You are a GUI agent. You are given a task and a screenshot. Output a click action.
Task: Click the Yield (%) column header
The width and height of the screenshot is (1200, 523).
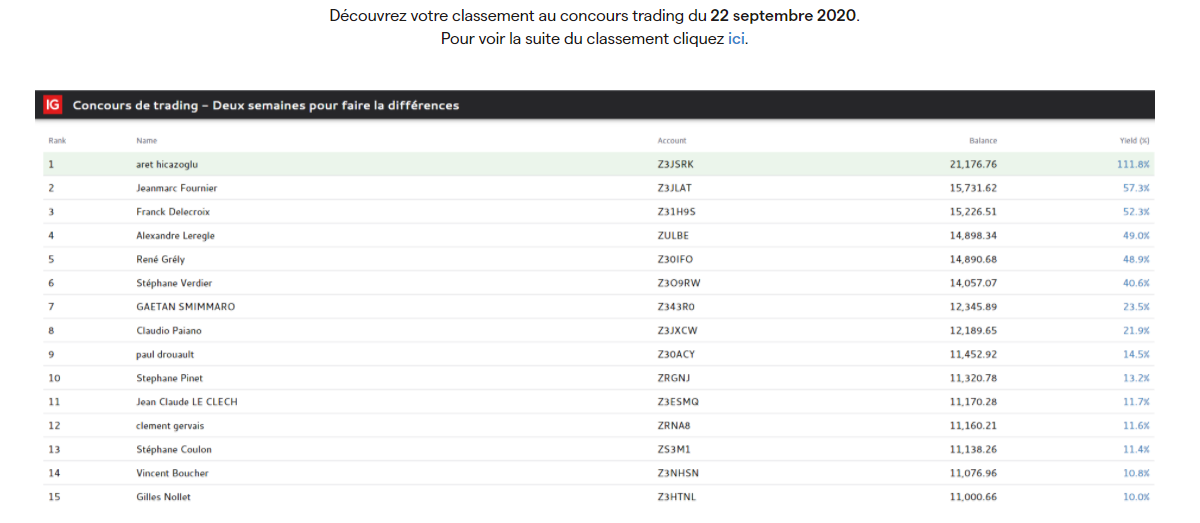click(x=1134, y=141)
